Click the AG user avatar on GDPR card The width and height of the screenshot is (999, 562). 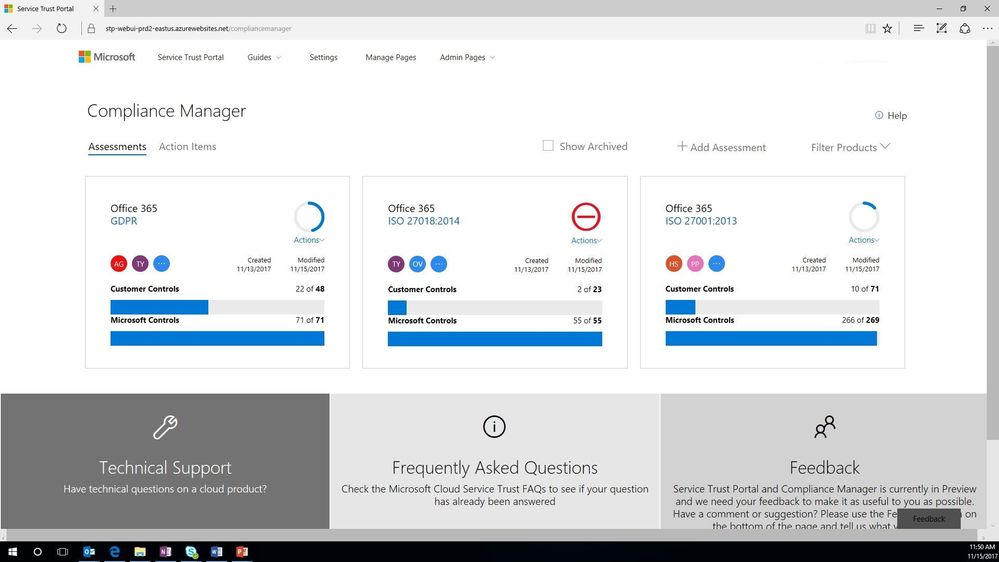coord(119,263)
